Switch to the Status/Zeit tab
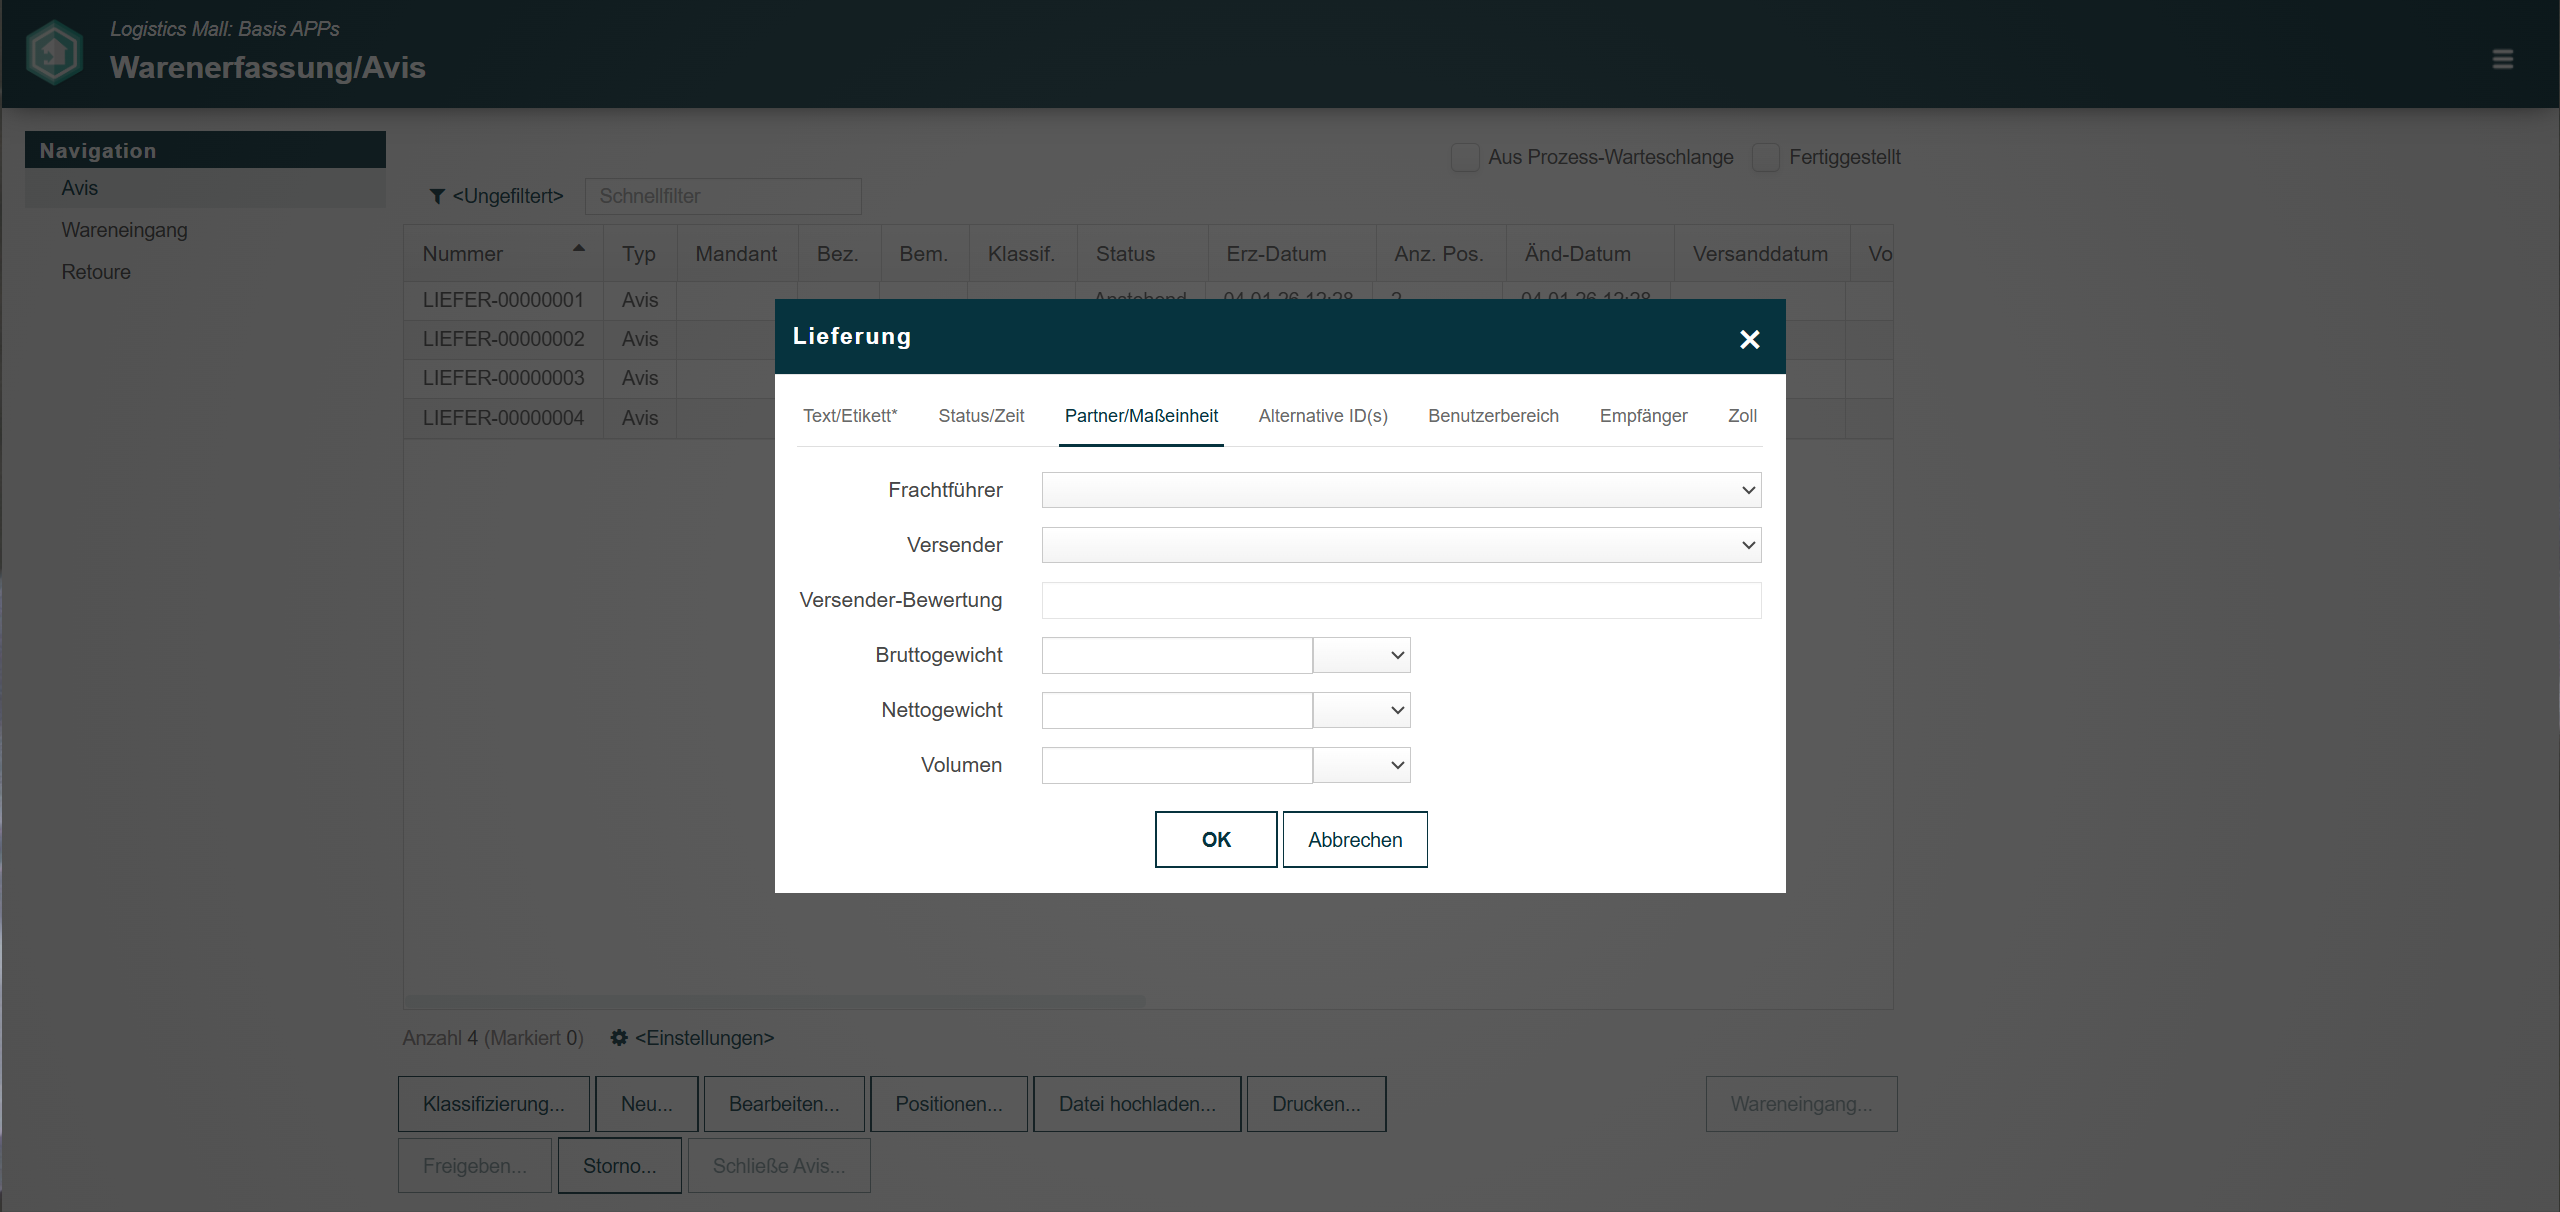Image resolution: width=2560 pixels, height=1212 pixels. coord(981,416)
